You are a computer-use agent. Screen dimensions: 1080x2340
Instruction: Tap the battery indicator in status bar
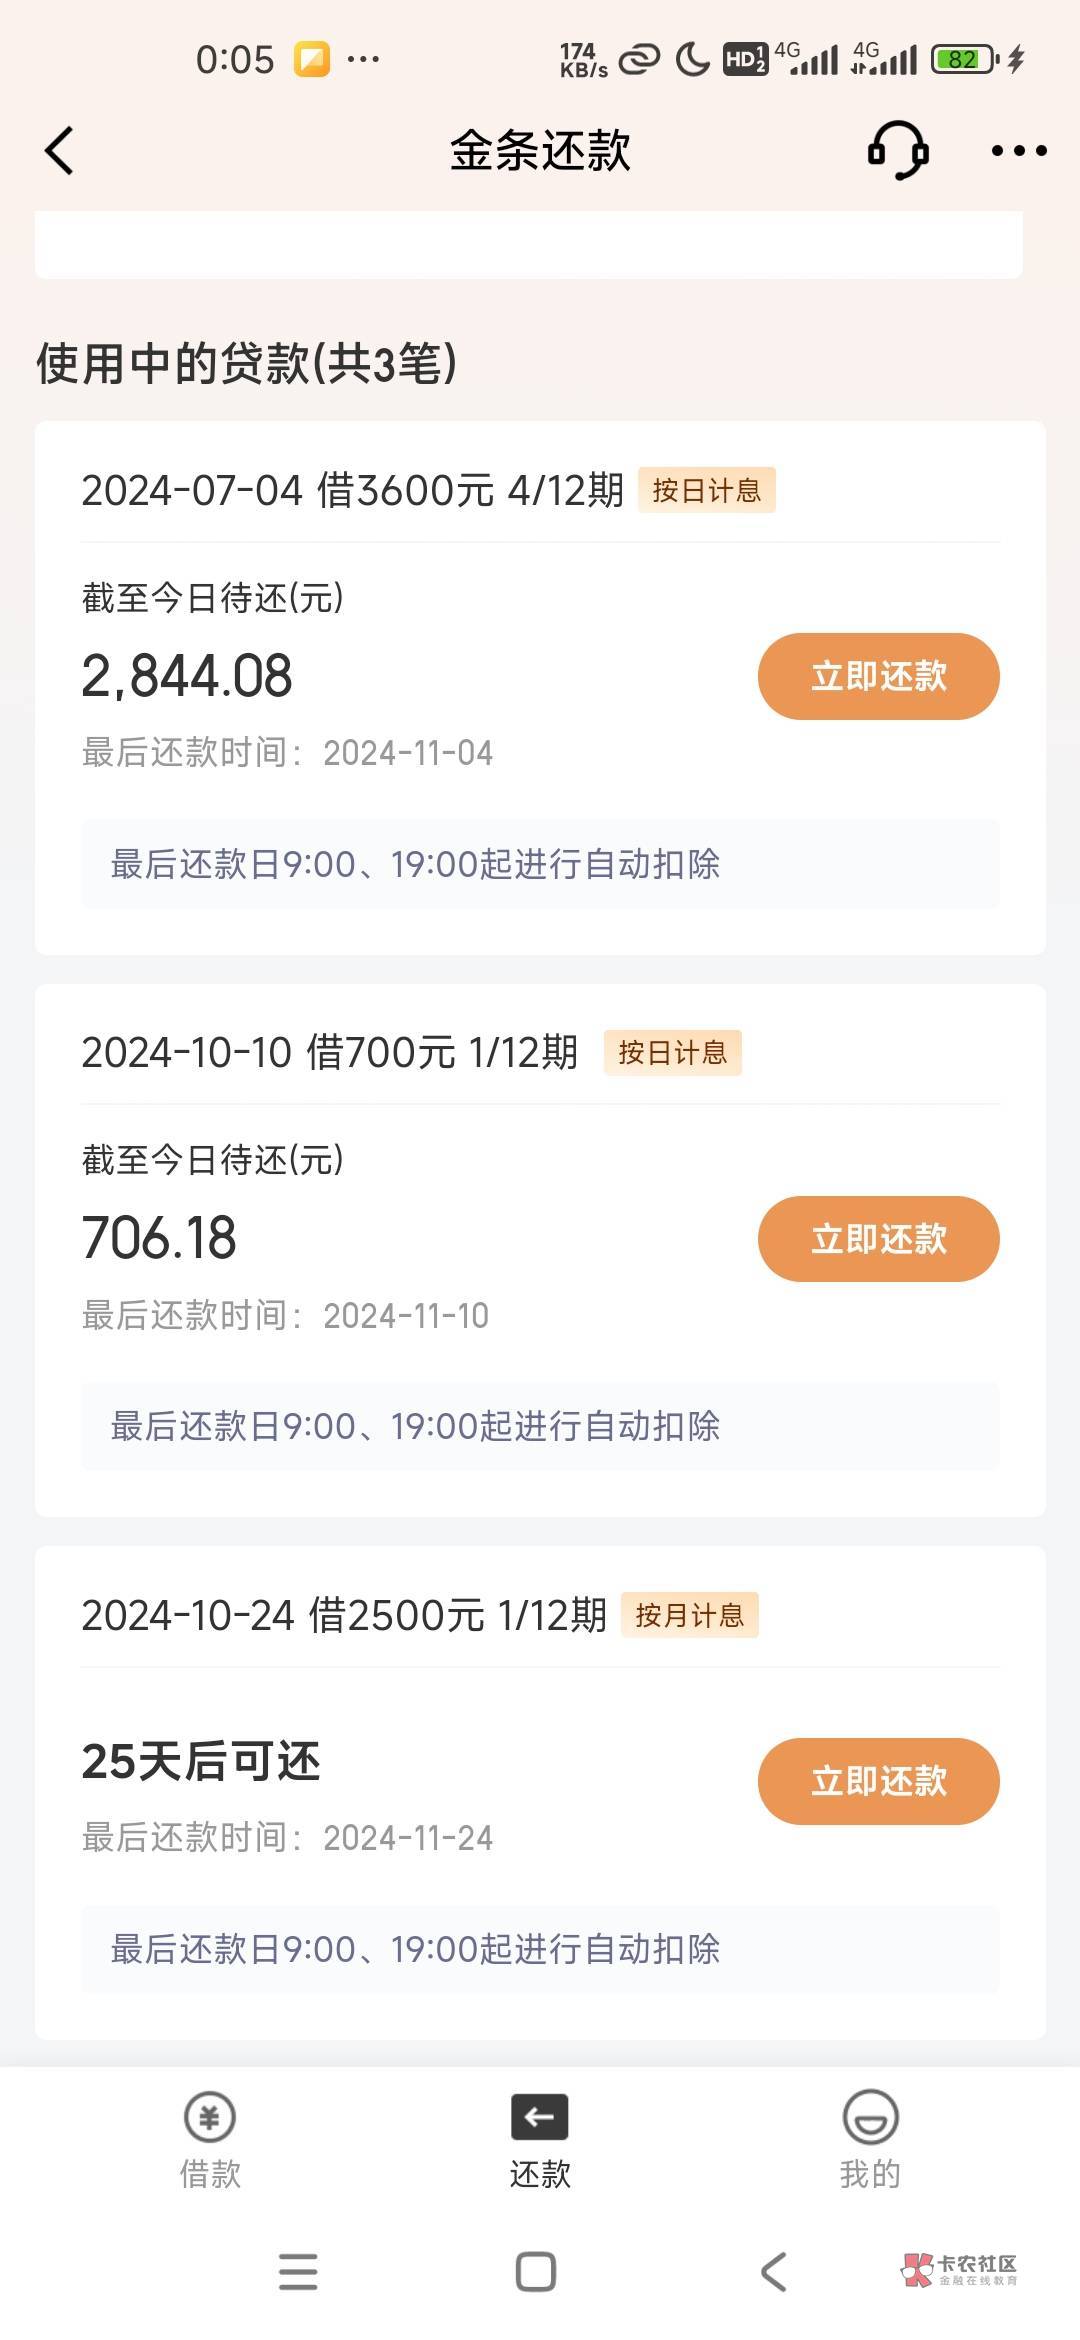(964, 59)
